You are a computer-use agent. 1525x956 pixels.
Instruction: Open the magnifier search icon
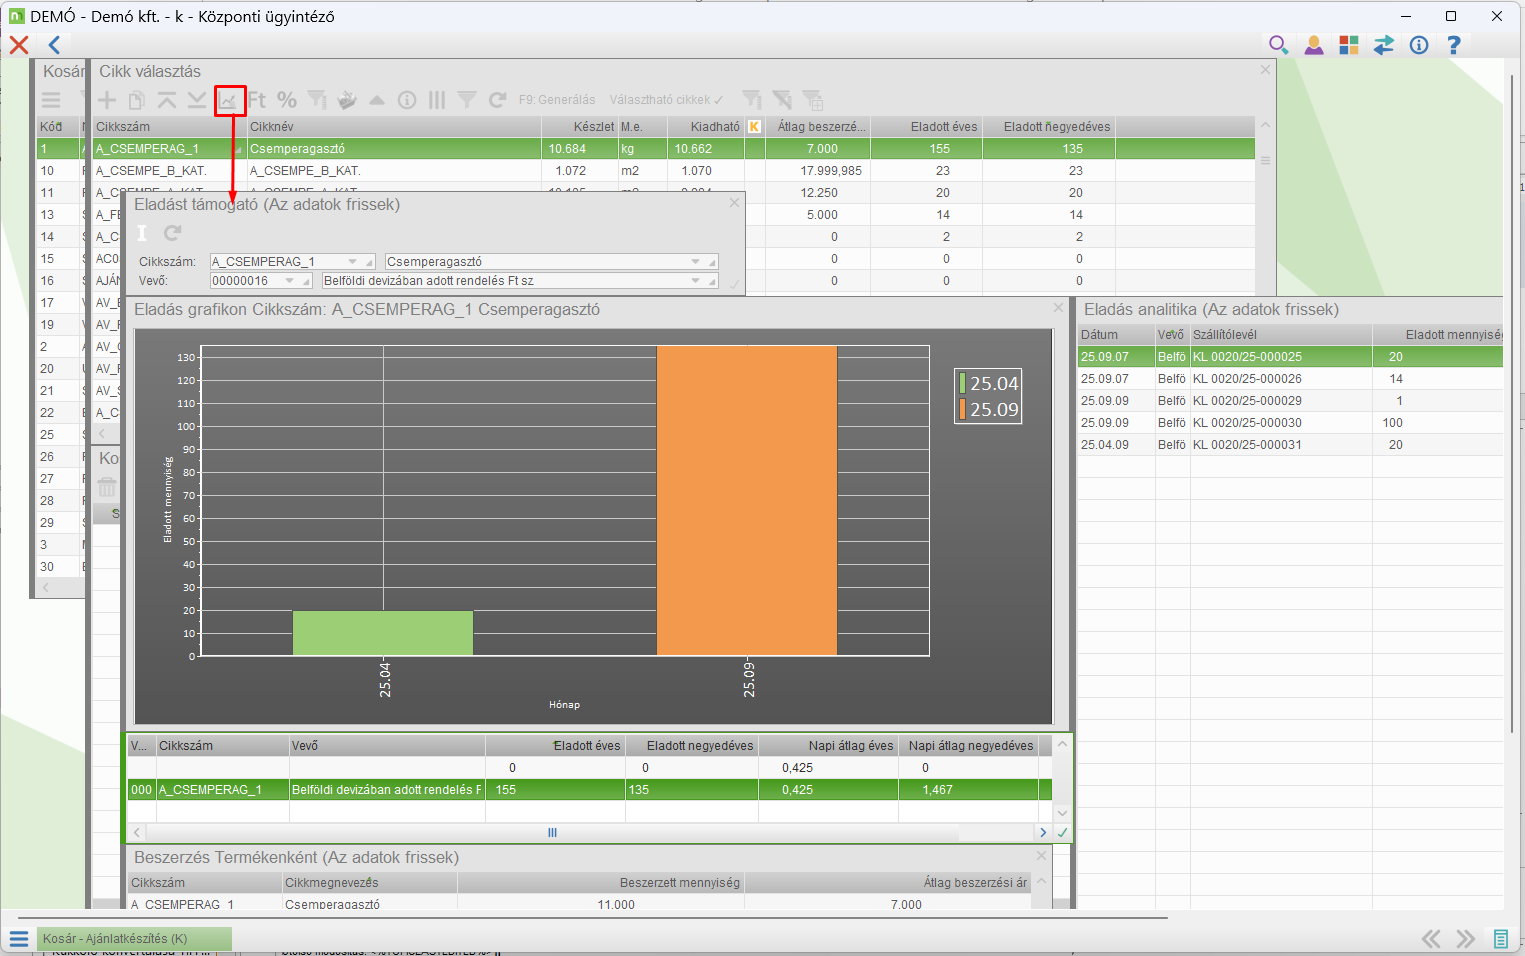1278,45
